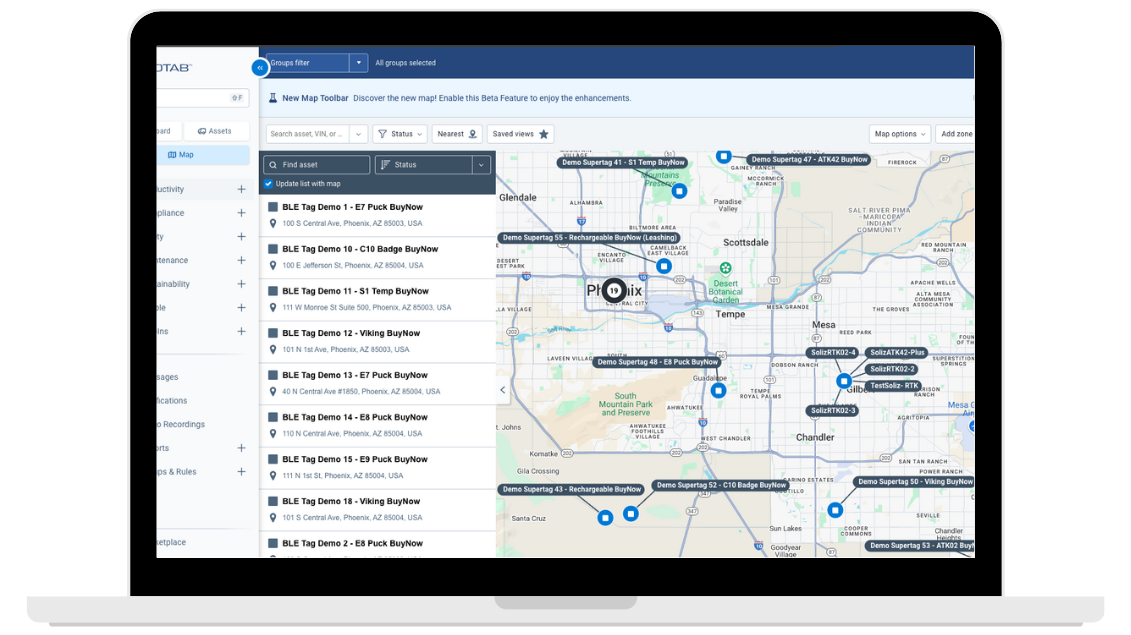Select the checkbox for BLE Tag Demo 1
Screen dimensions: 1131x635
click(273, 207)
